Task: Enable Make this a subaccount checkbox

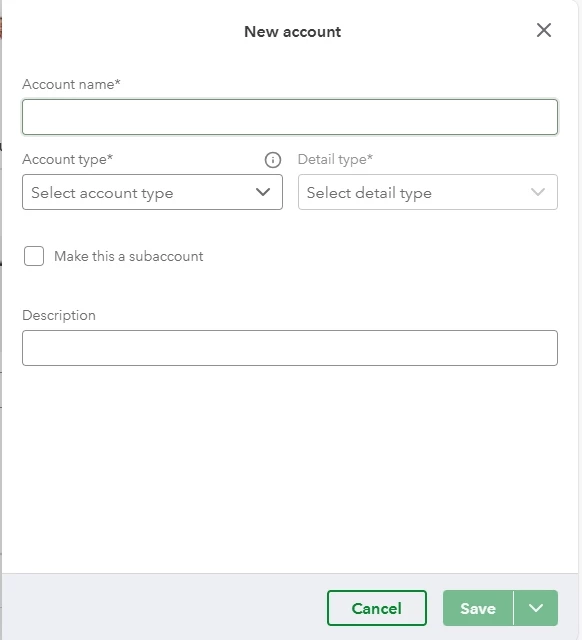Action: [x=34, y=256]
